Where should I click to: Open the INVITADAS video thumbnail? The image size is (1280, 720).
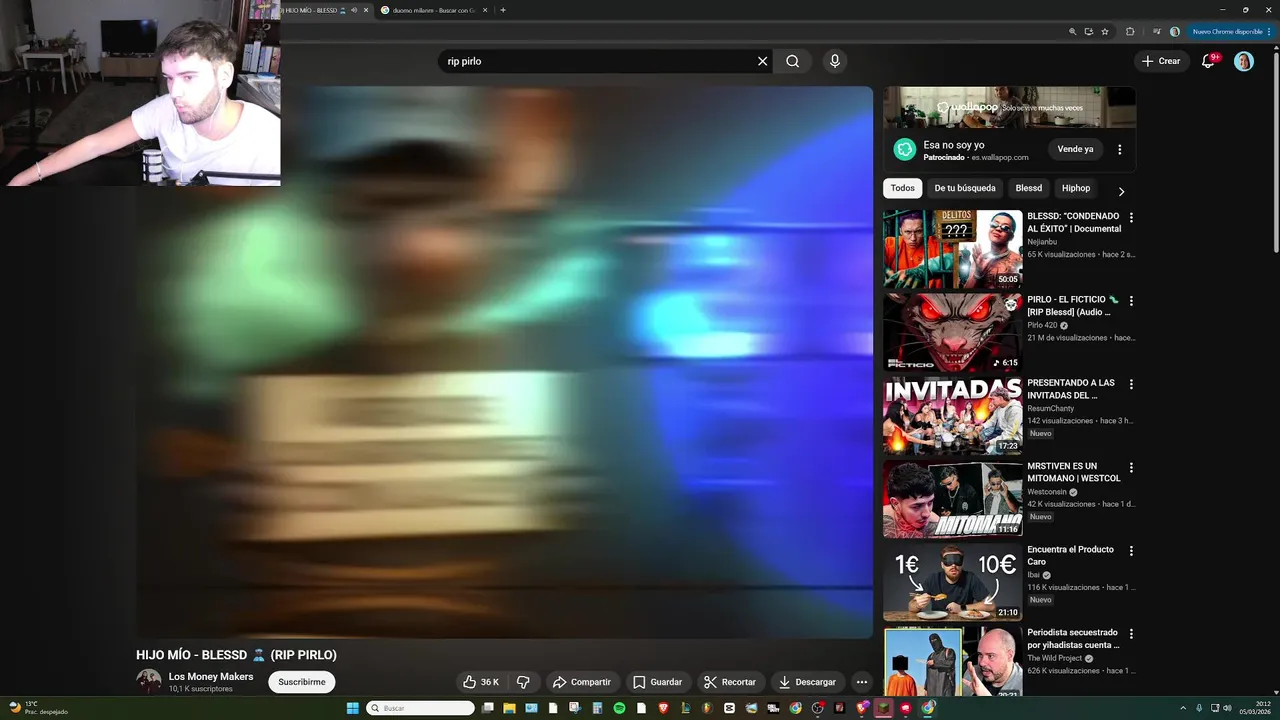coord(952,415)
